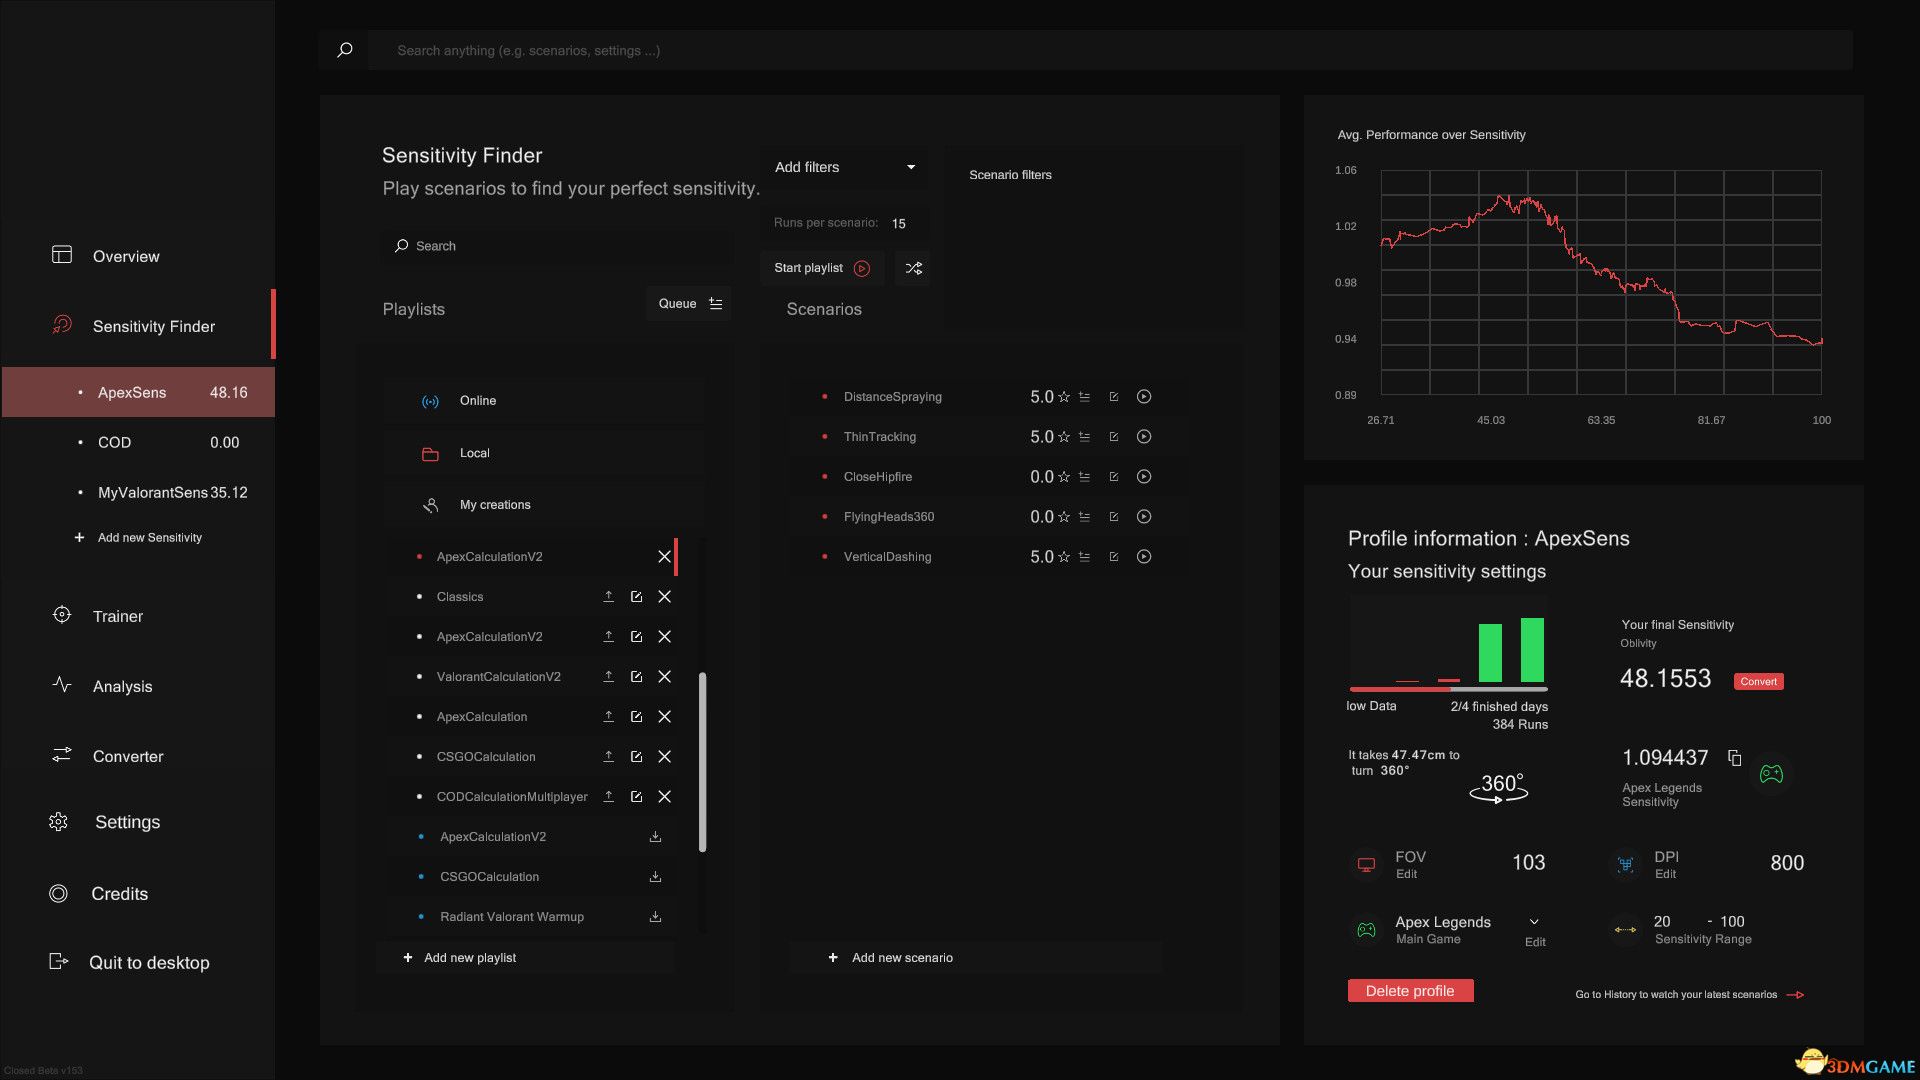Upload the Classics playlist
Image resolution: width=1920 pixels, height=1080 pixels.
(608, 597)
